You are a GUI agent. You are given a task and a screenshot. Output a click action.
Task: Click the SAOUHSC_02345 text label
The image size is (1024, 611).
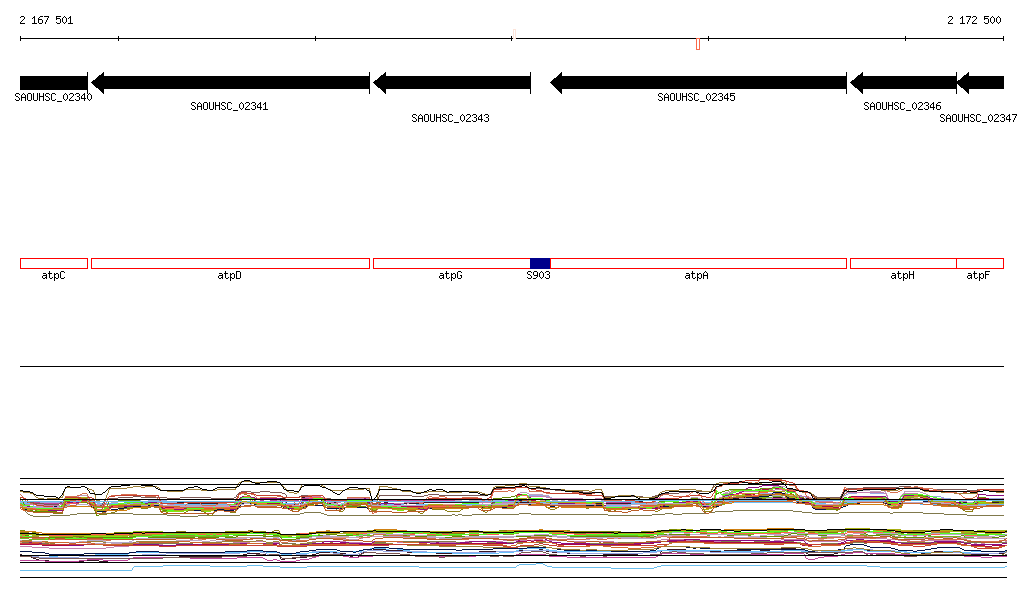[x=696, y=97]
